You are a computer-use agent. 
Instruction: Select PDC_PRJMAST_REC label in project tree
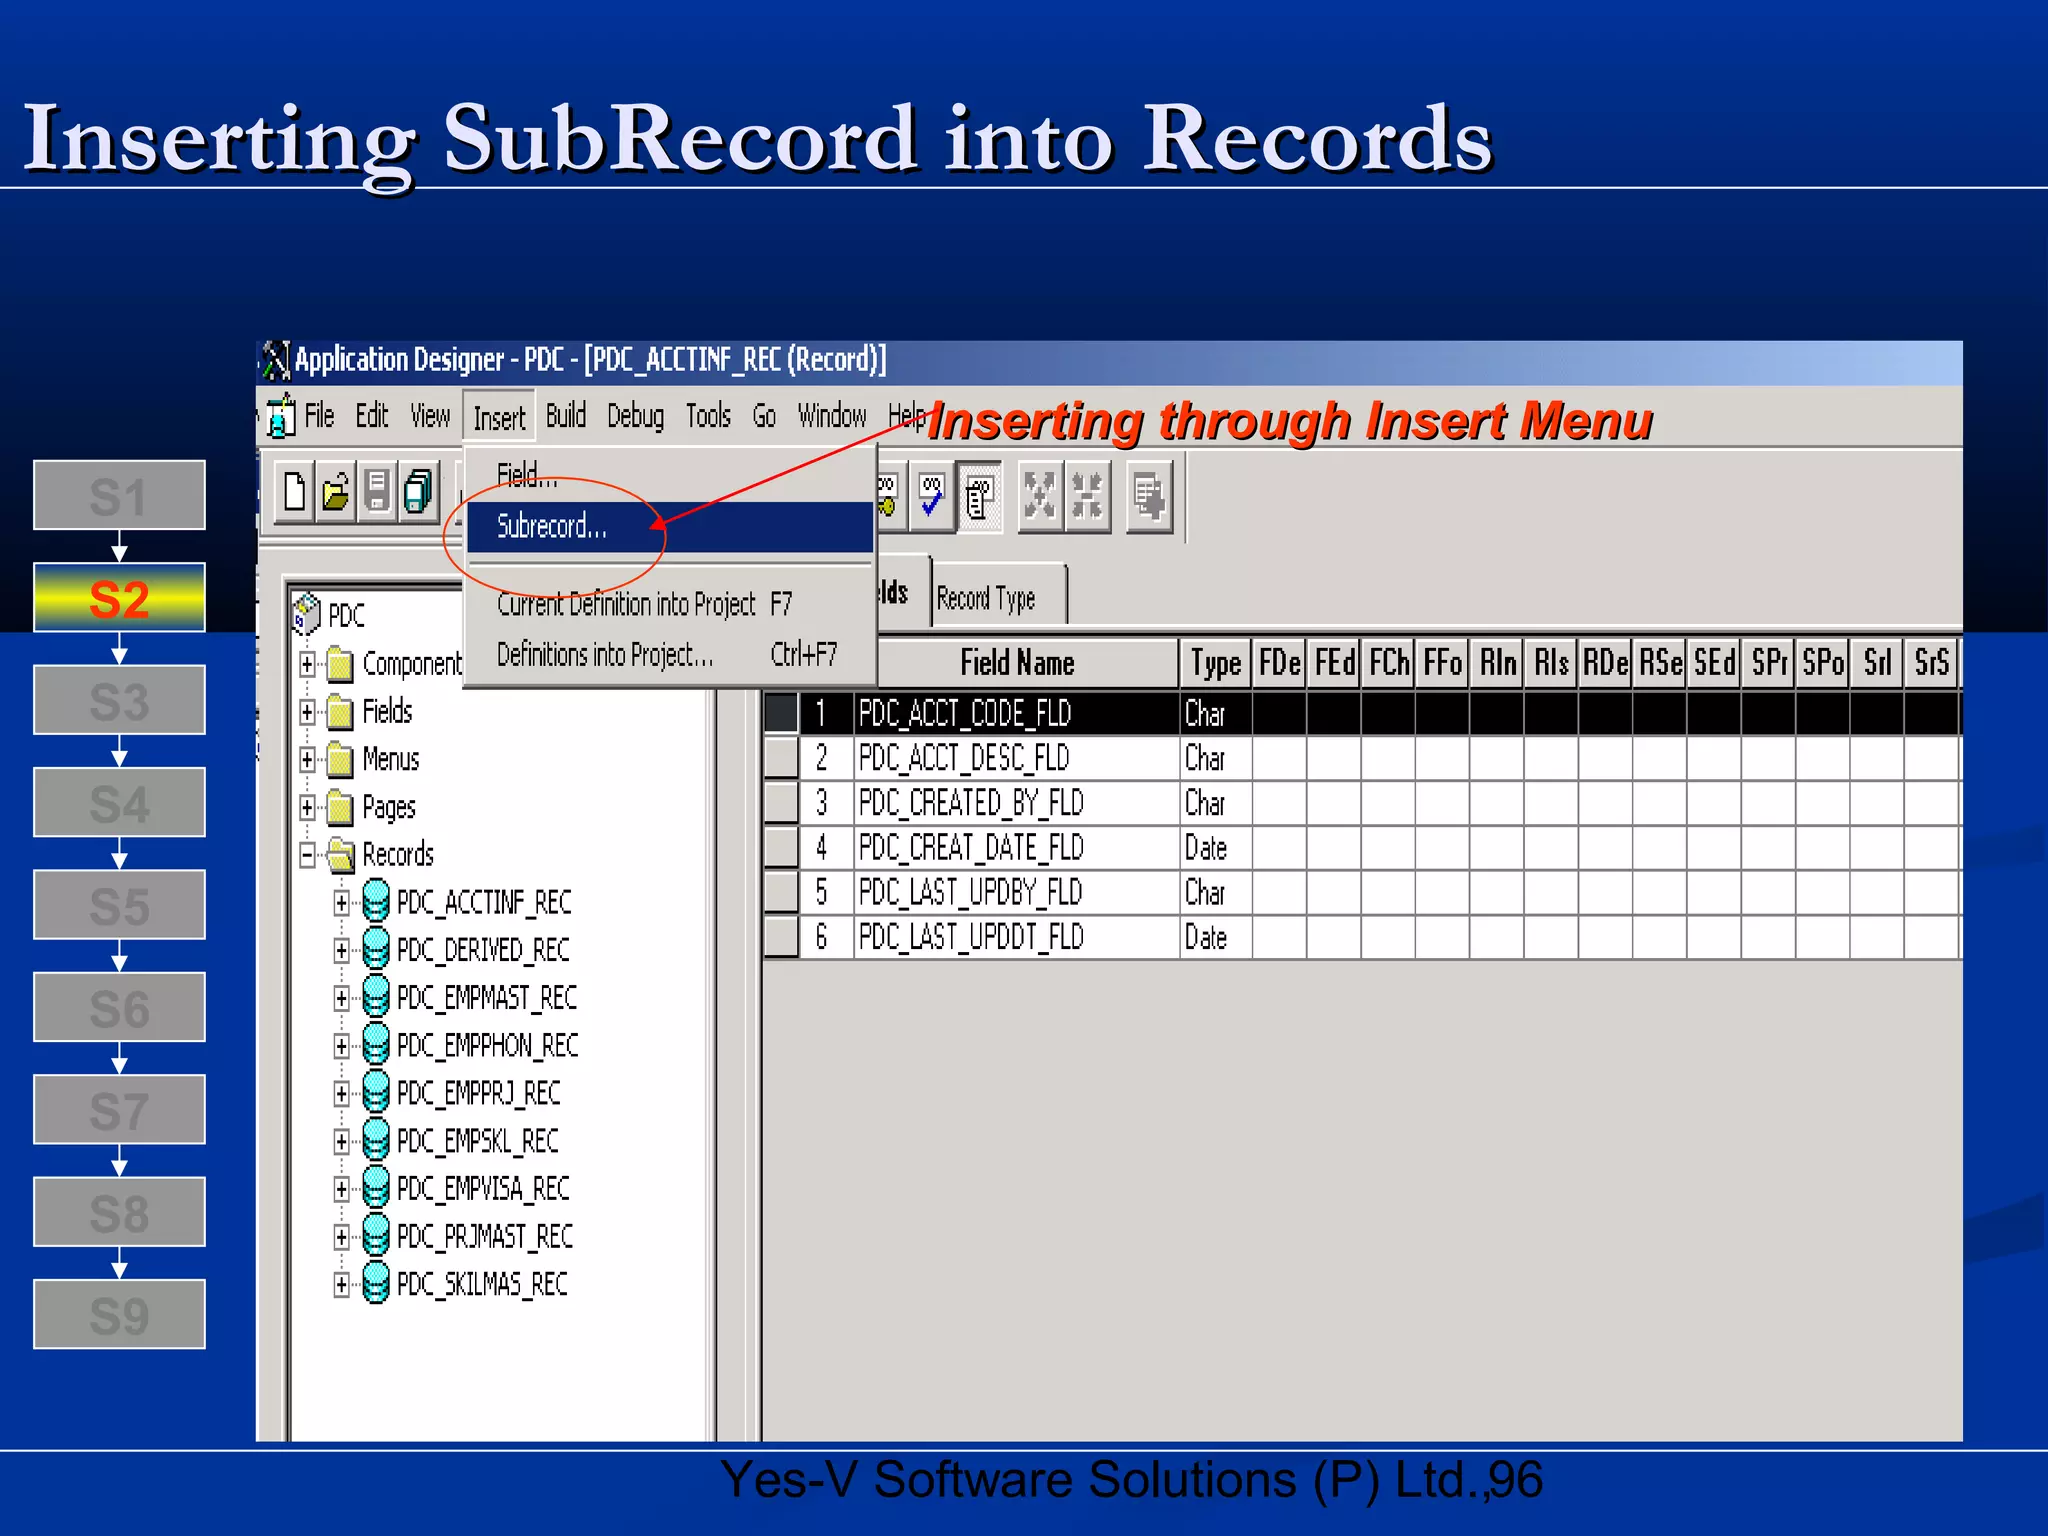click(485, 1237)
